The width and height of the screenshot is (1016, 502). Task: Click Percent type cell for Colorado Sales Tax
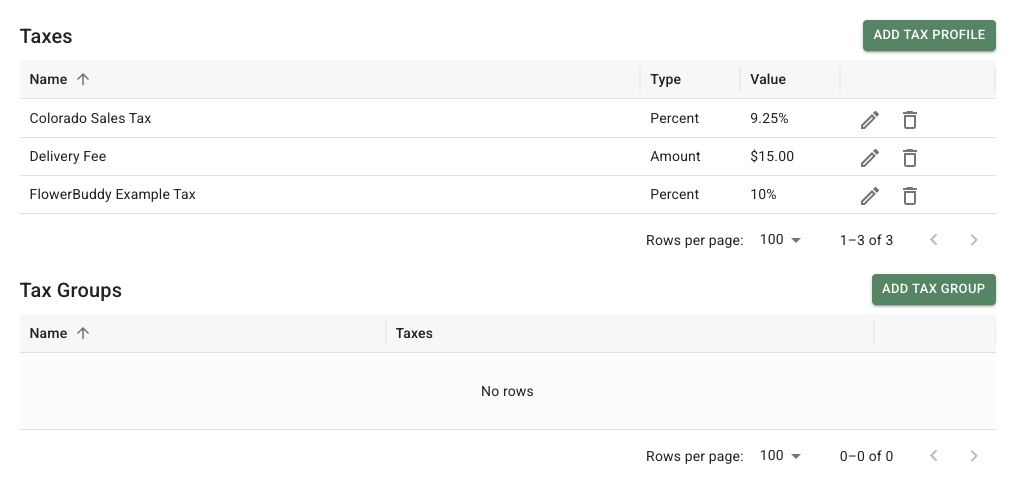[x=690, y=118]
